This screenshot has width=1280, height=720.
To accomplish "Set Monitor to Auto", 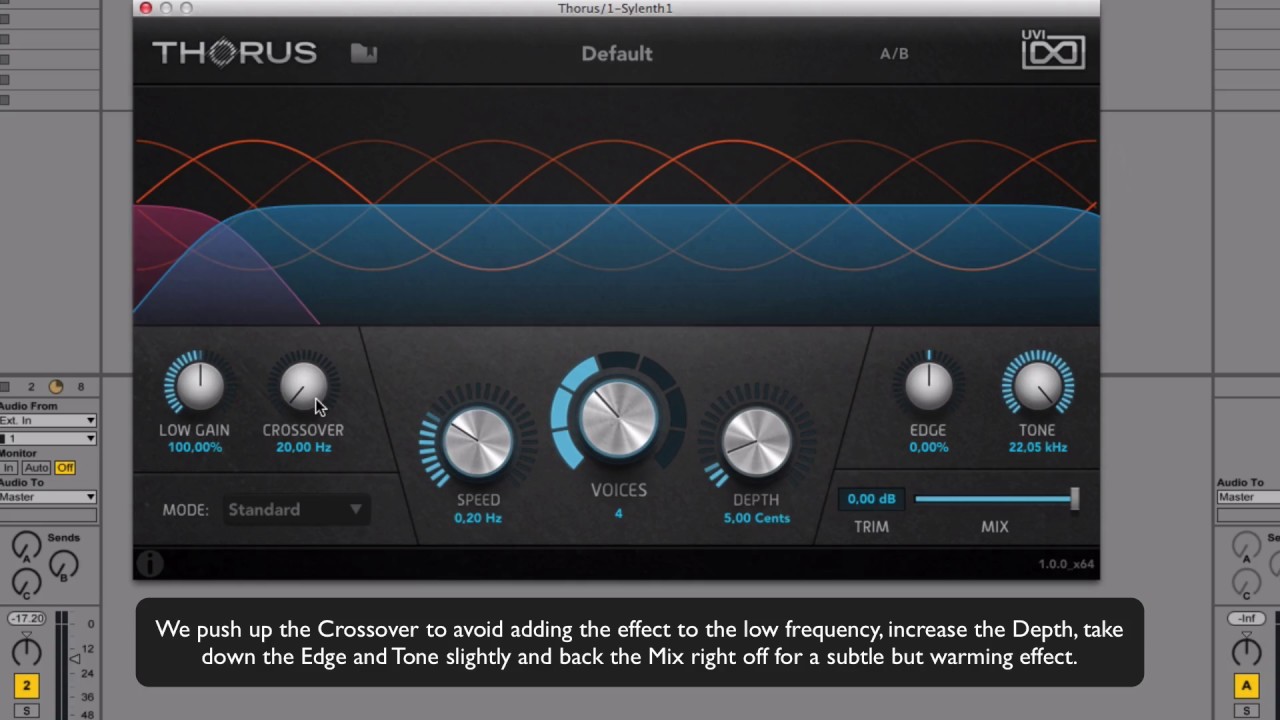I will 36,467.
